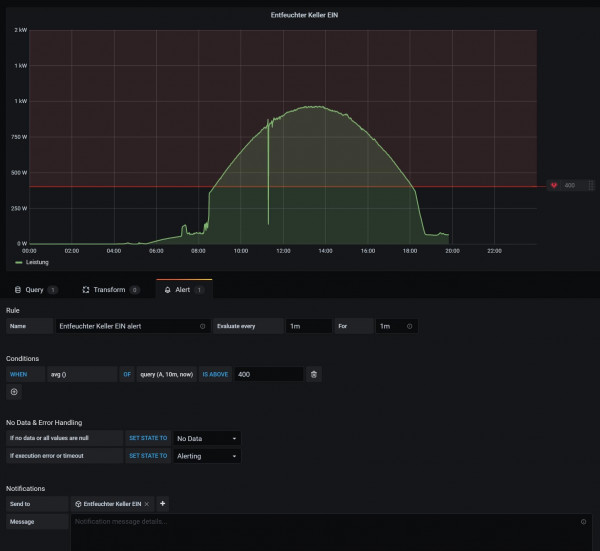
Task: Switch to the Transform tab
Action: [x=110, y=289]
